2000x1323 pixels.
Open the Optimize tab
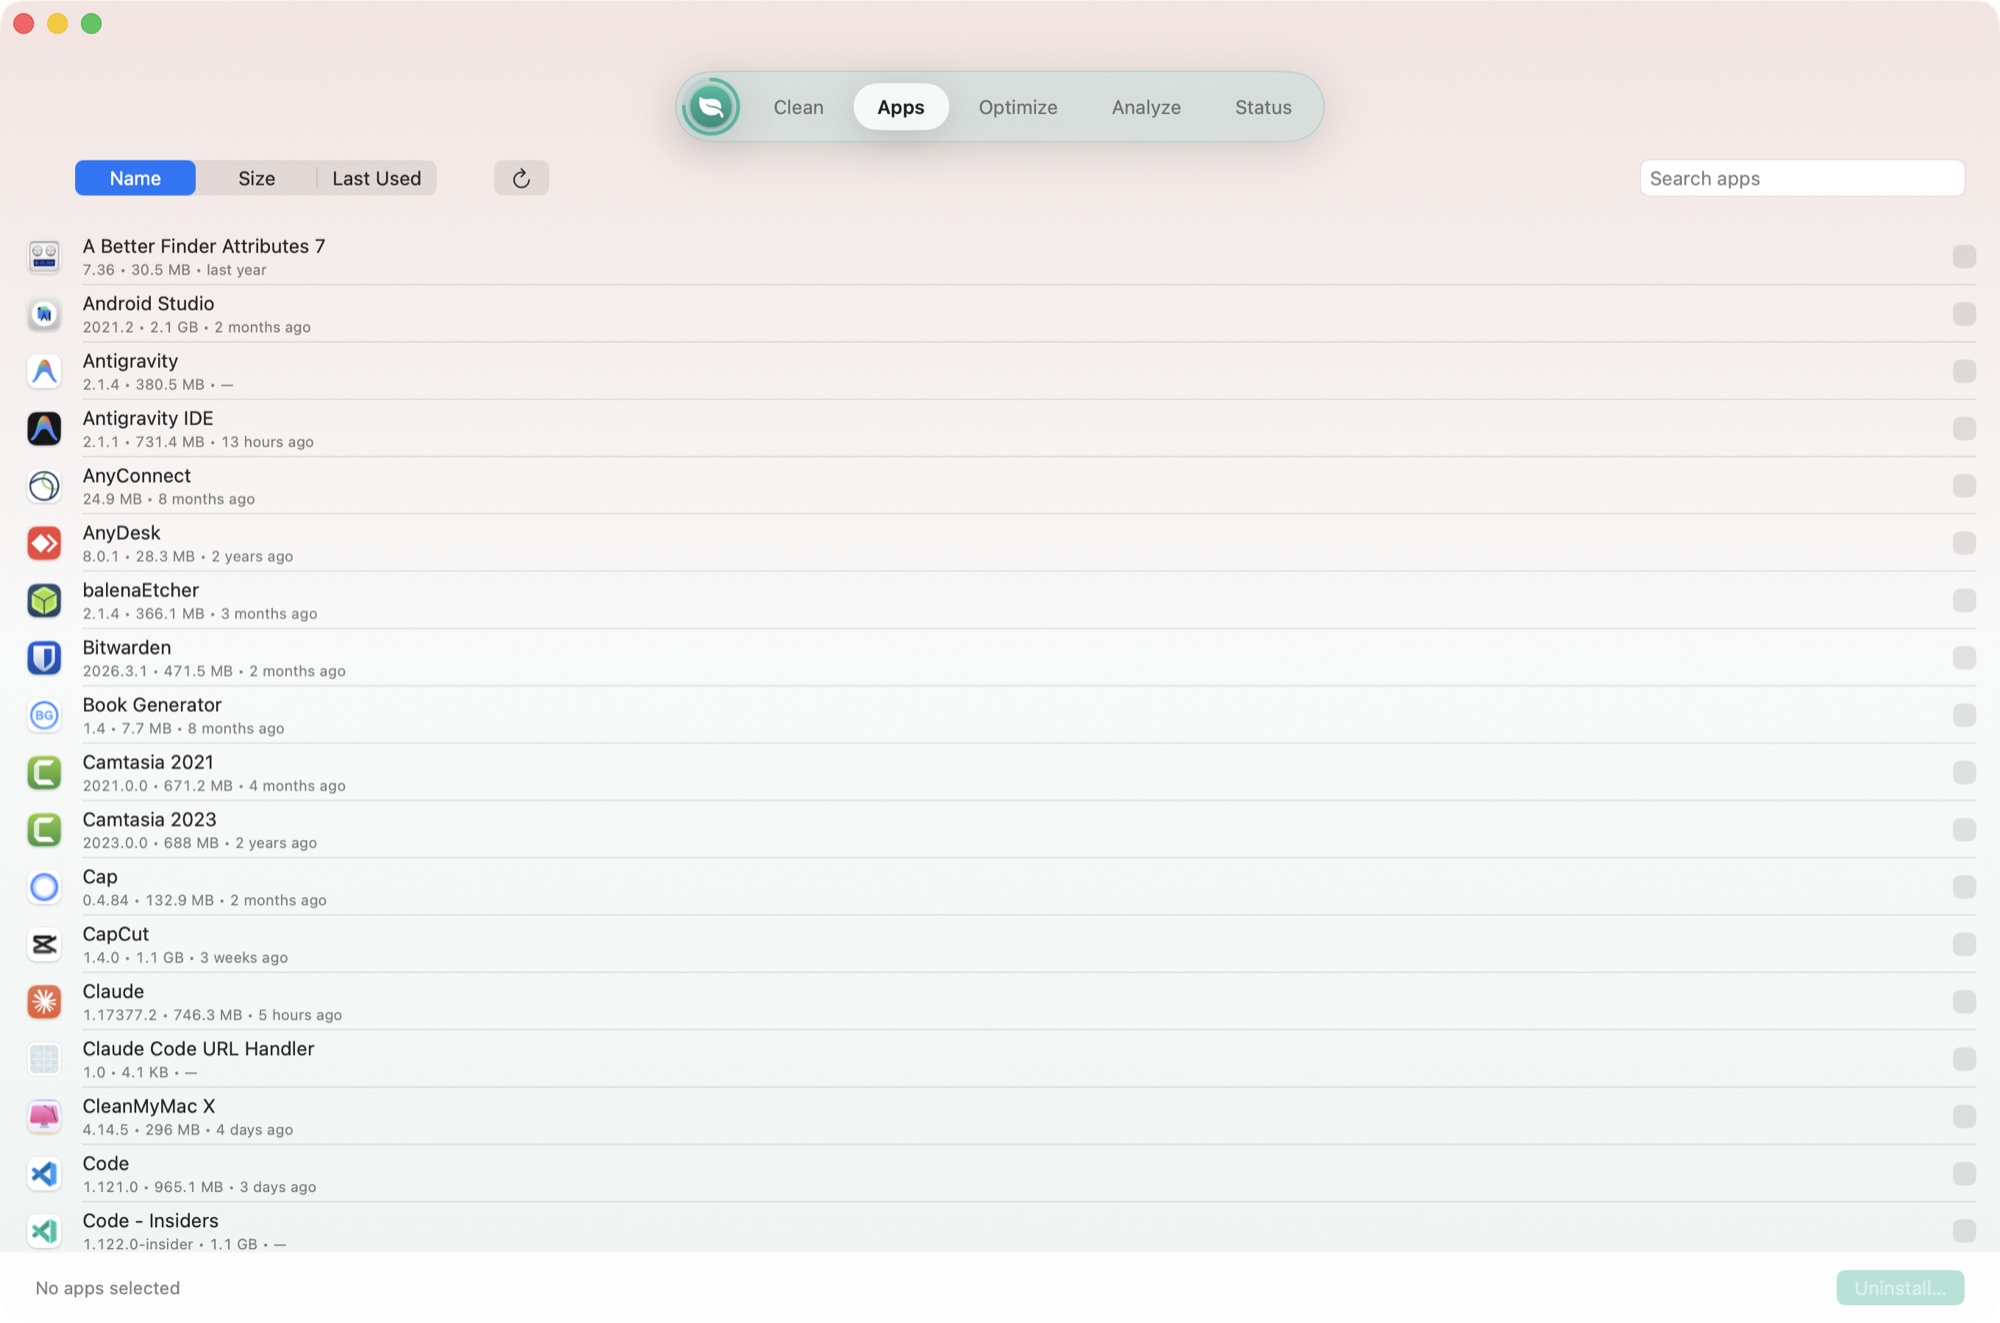pyautogui.click(x=1017, y=107)
